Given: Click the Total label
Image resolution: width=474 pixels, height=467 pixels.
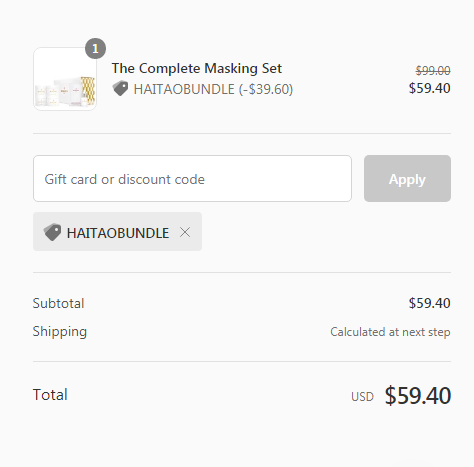Looking at the screenshot, I should pyautogui.click(x=50, y=395).
